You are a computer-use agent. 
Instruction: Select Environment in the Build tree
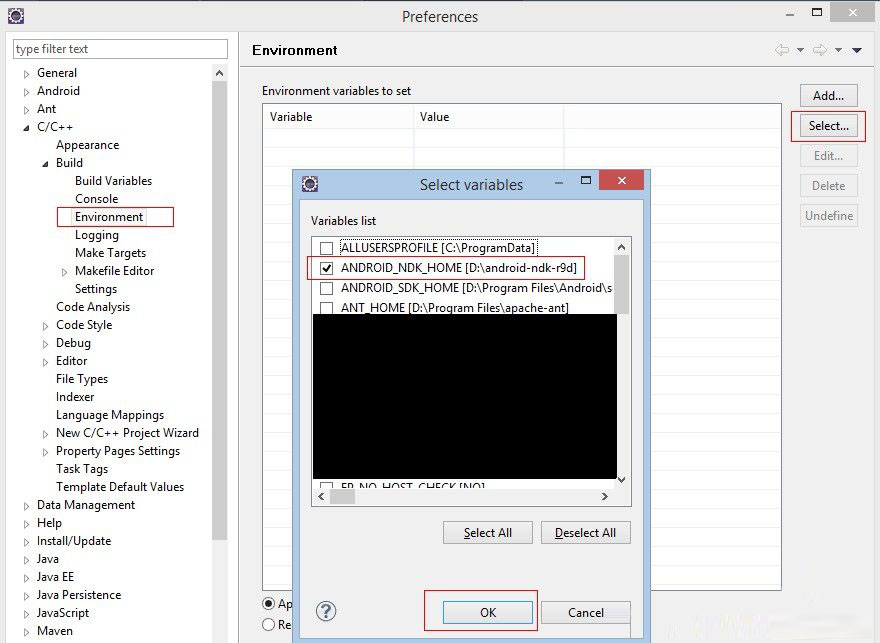click(x=109, y=217)
